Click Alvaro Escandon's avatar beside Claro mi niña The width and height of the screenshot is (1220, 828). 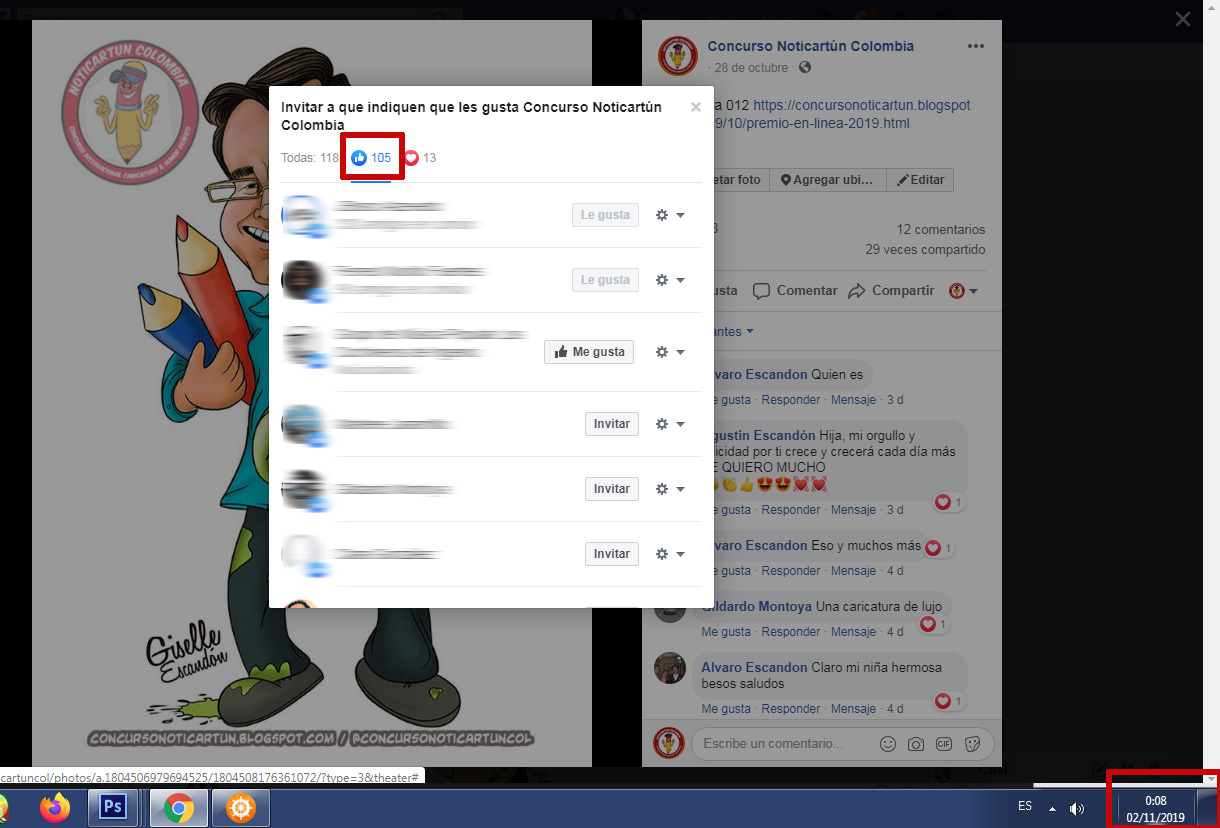click(670, 669)
